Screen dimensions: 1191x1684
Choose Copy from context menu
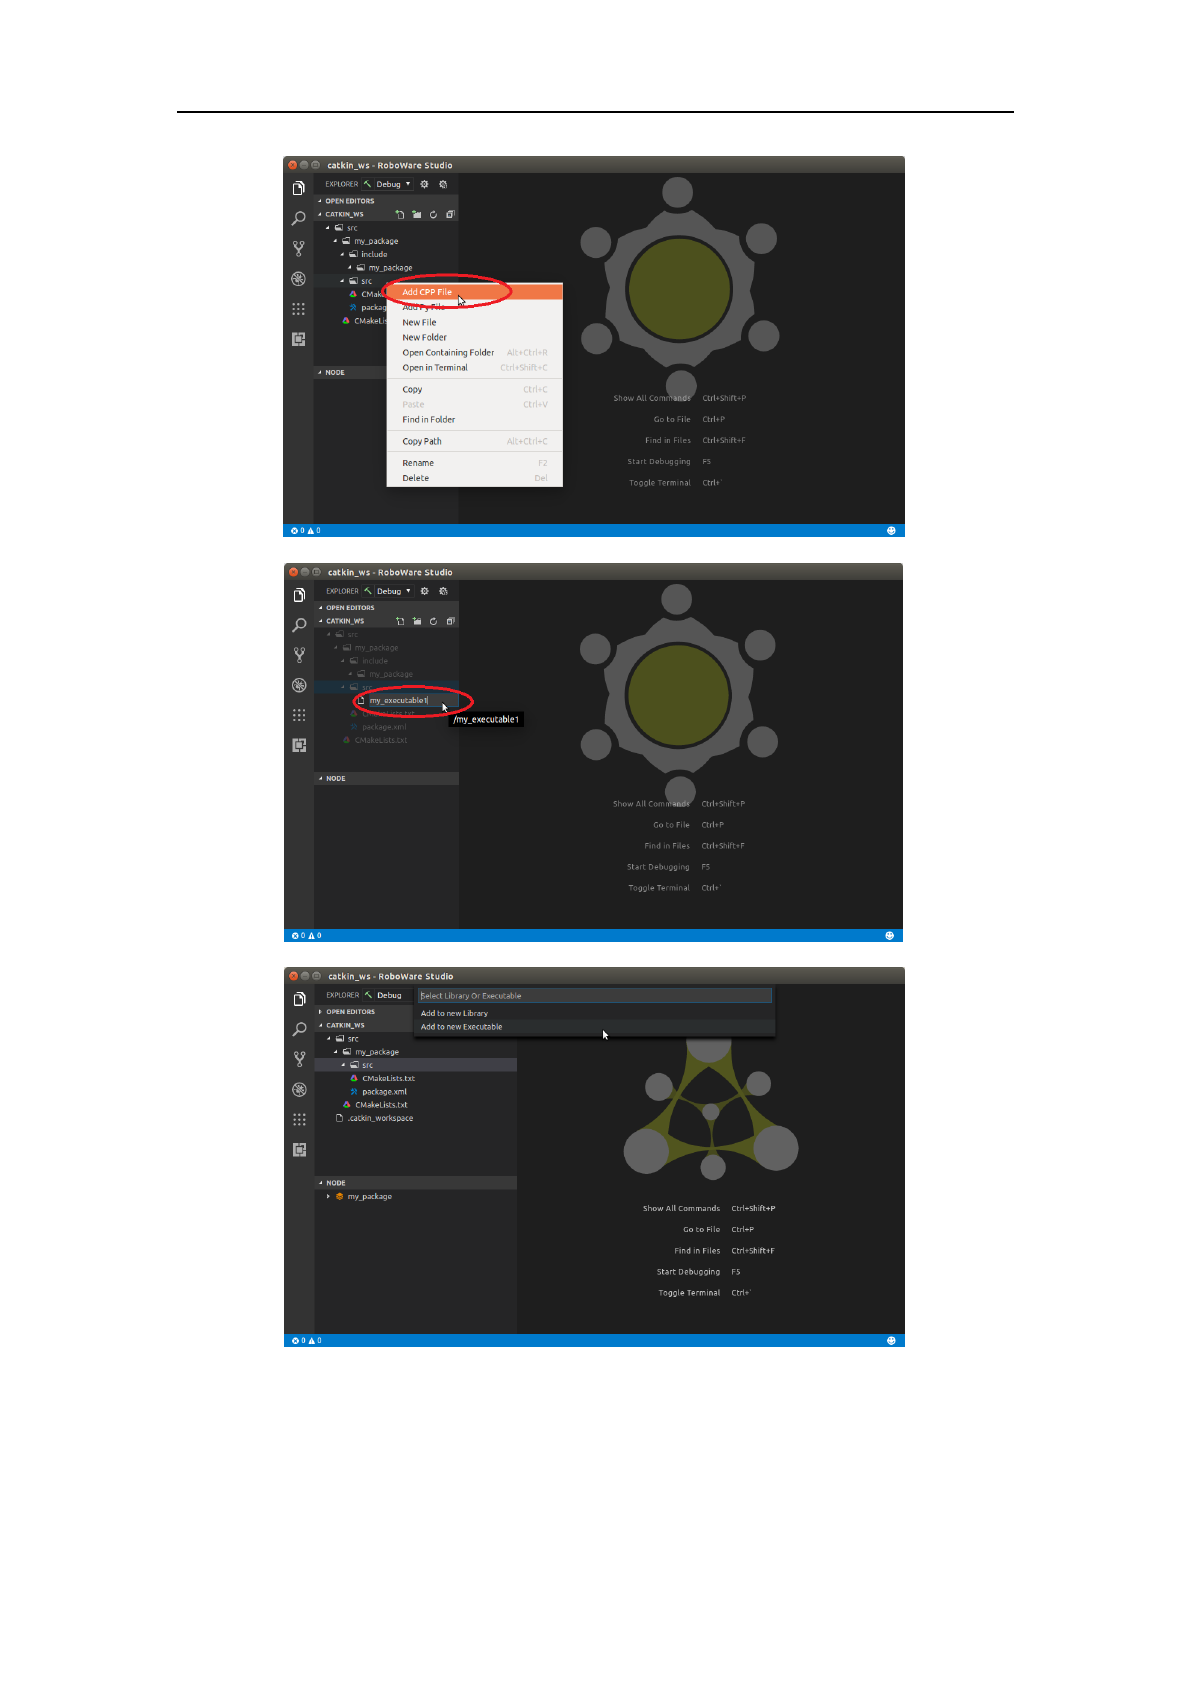(475, 389)
